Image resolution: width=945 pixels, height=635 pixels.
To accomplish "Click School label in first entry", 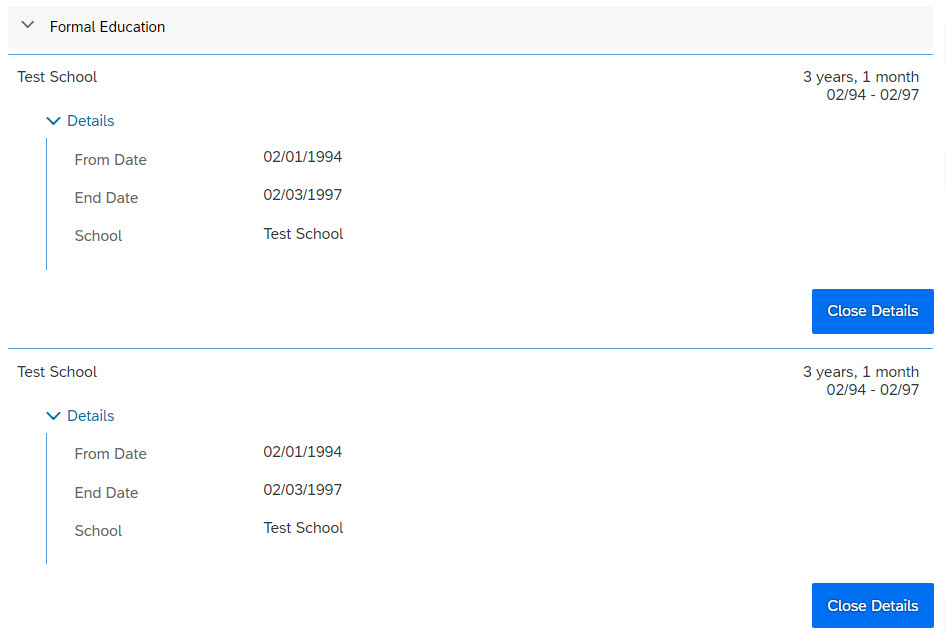I will click(98, 236).
